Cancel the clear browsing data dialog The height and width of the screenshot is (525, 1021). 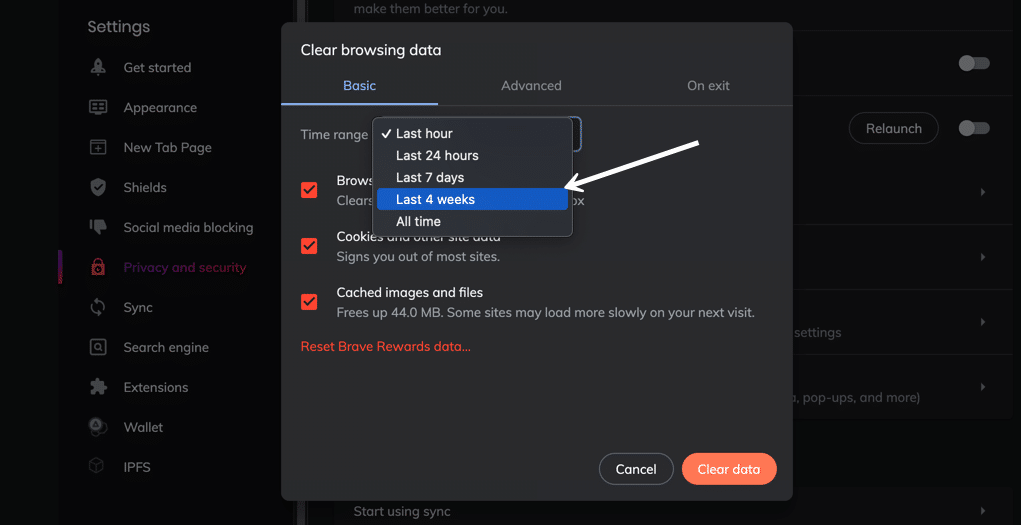click(636, 469)
